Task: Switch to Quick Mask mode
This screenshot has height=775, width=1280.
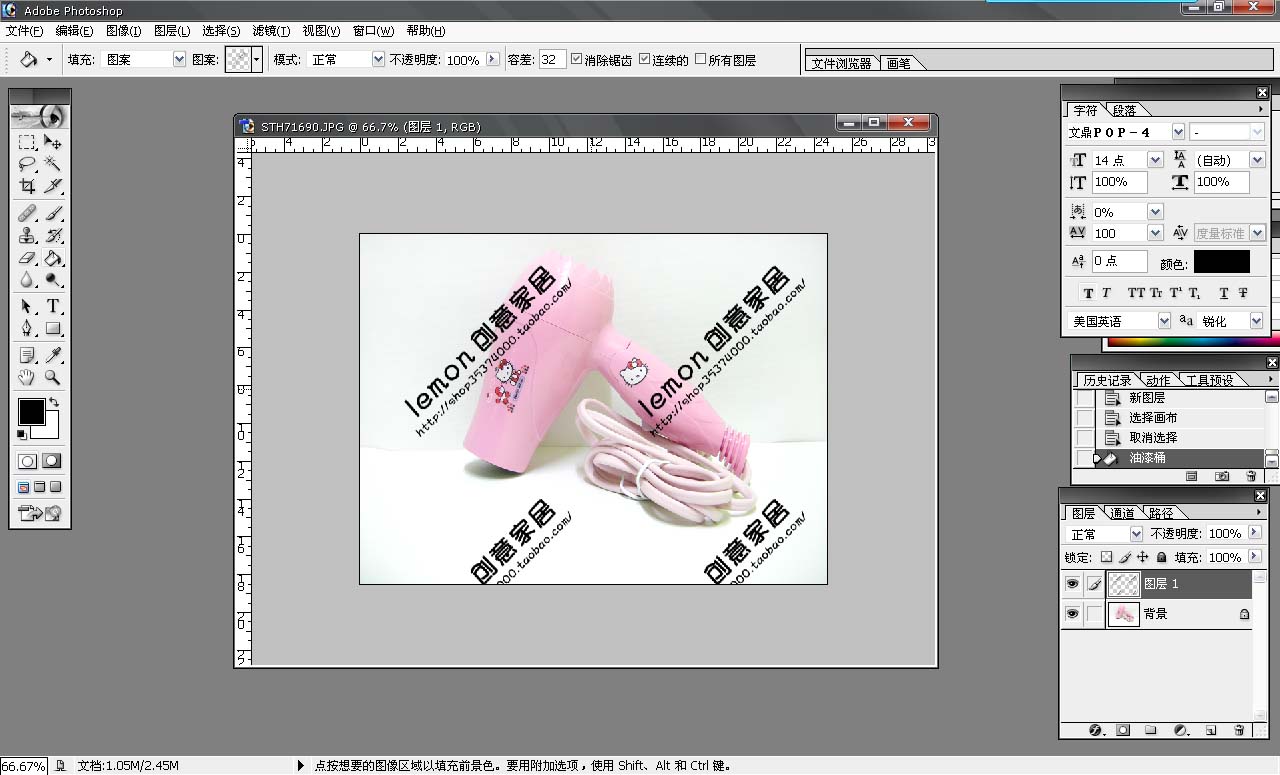Action: 51,461
